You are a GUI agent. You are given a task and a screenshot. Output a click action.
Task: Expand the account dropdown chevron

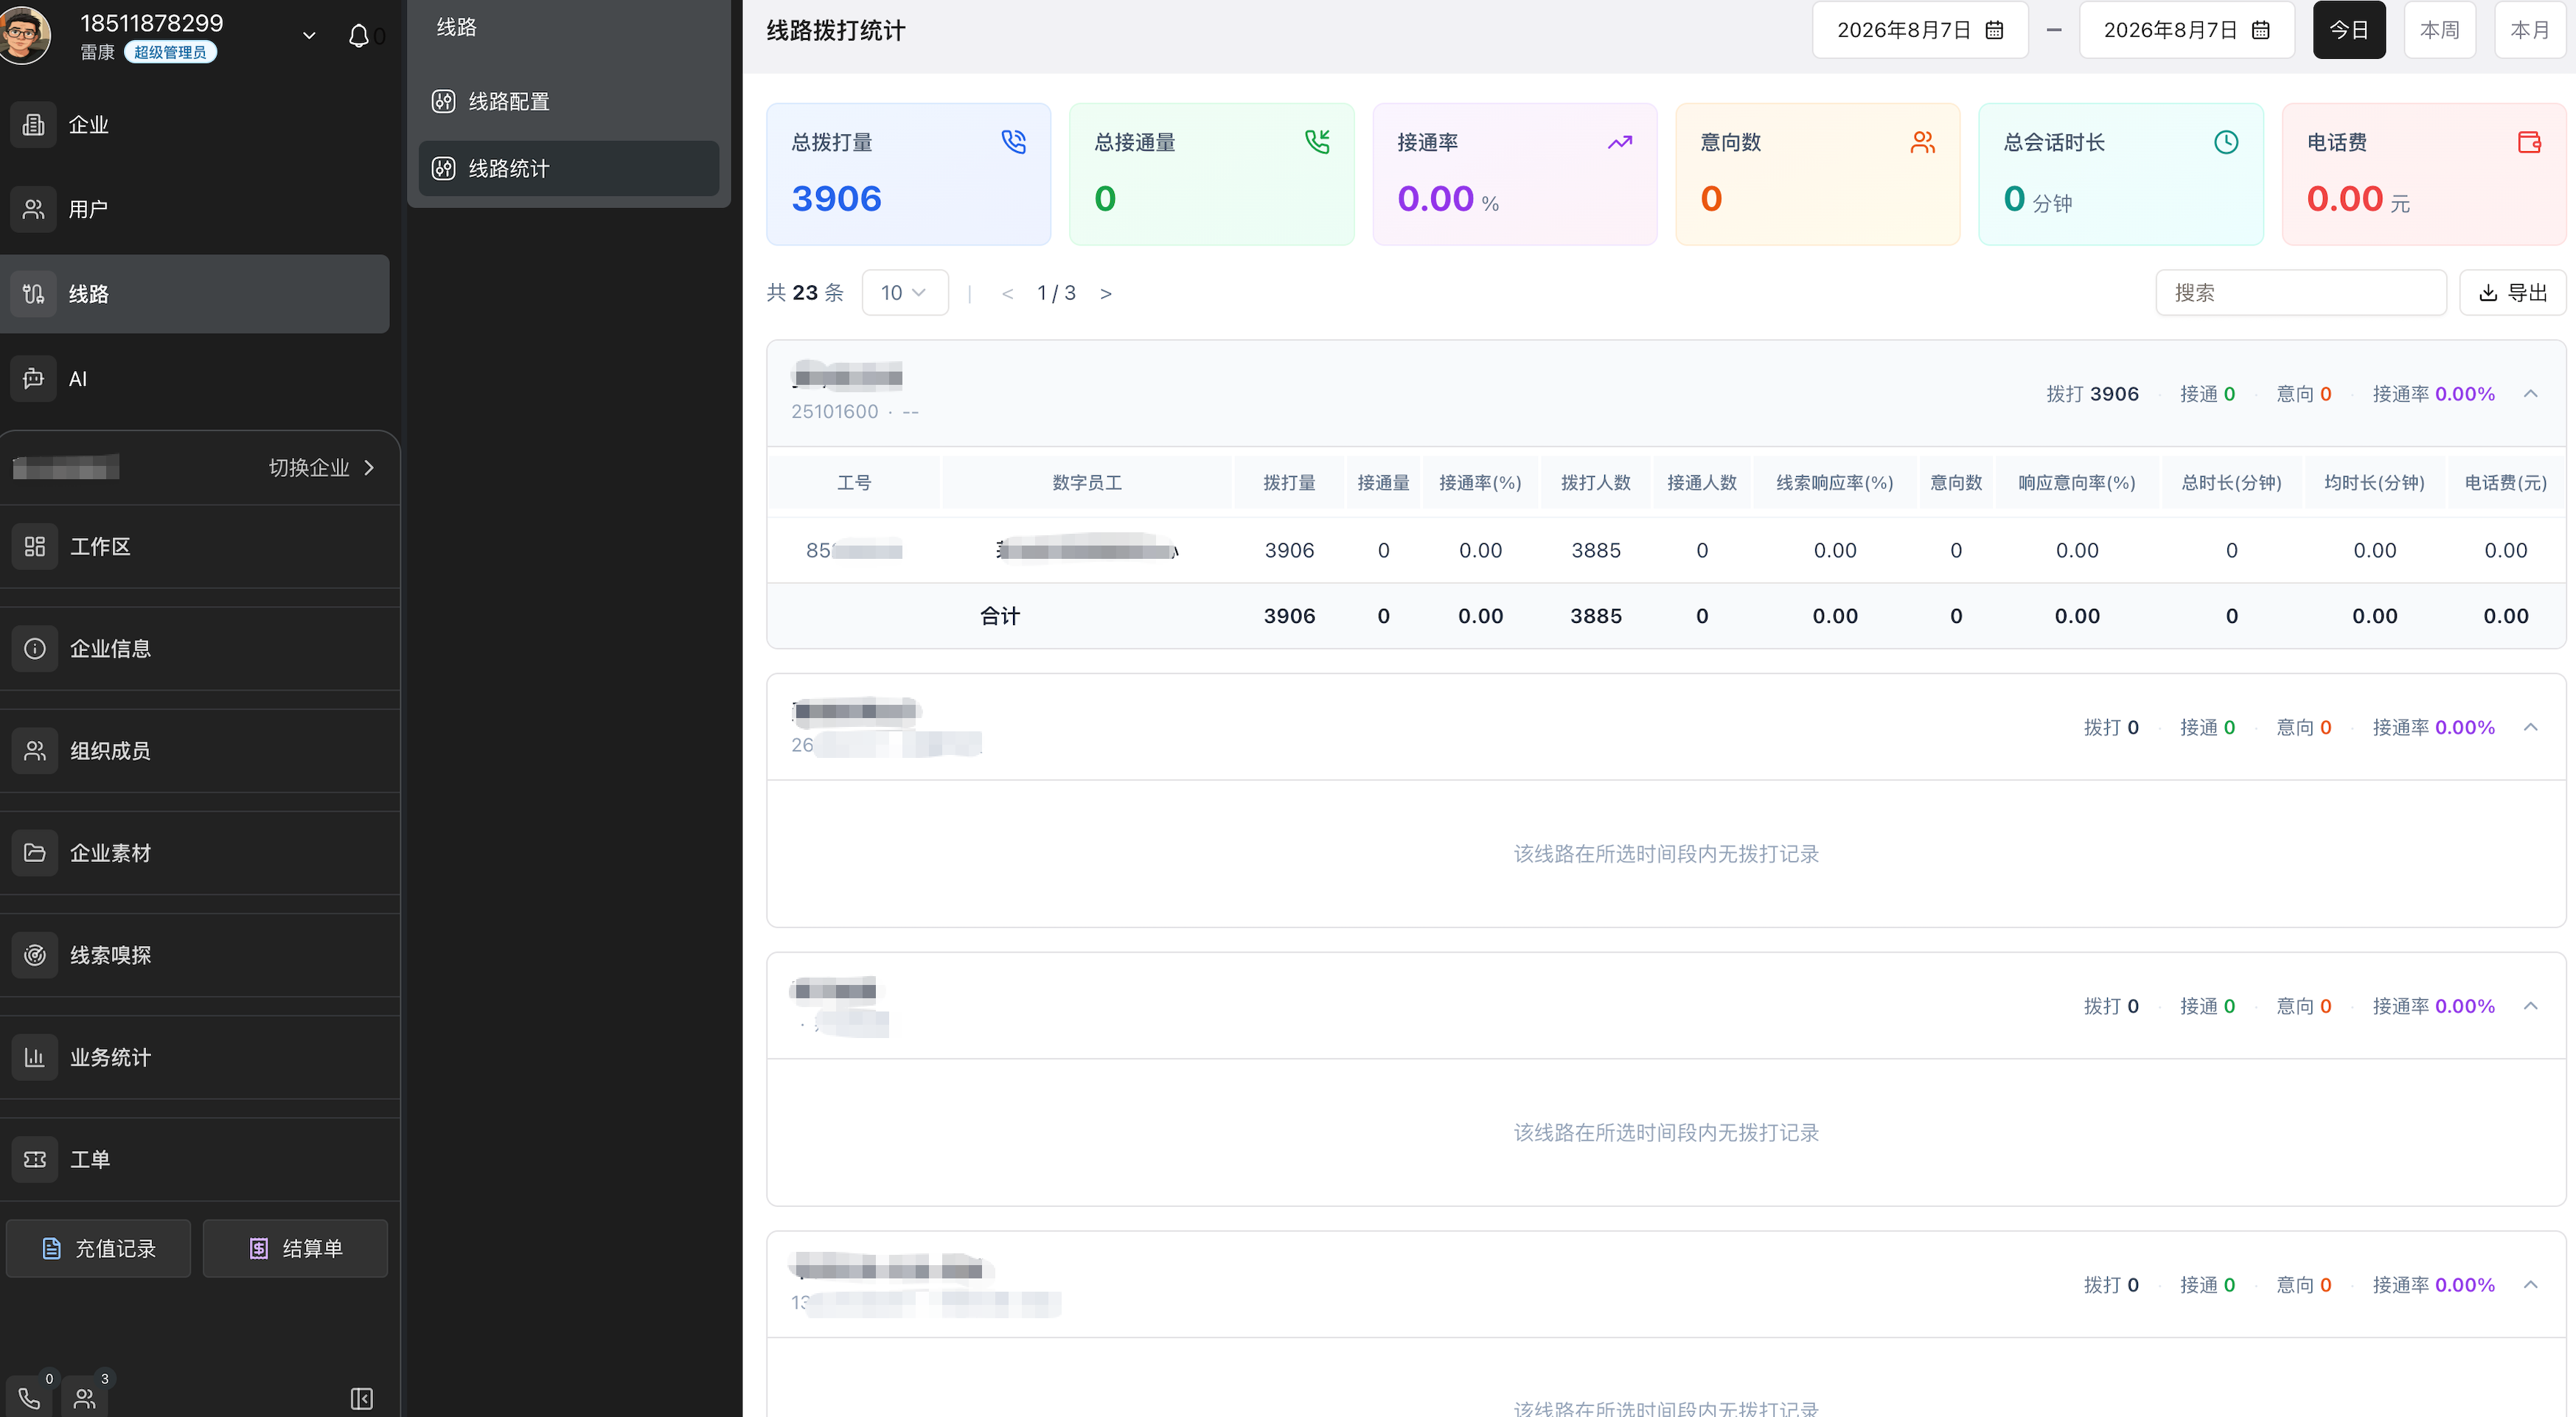[x=309, y=36]
